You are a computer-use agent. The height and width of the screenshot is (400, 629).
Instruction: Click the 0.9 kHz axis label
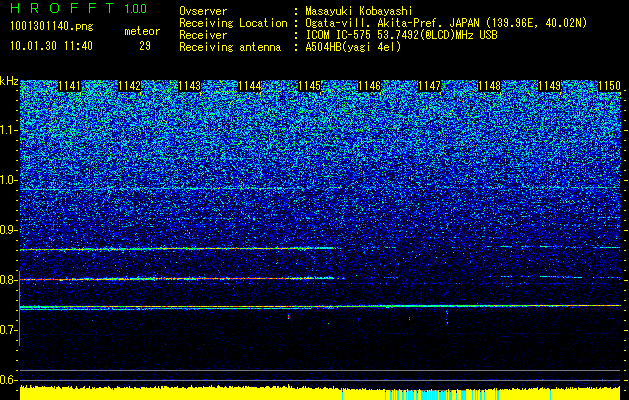tap(8, 230)
